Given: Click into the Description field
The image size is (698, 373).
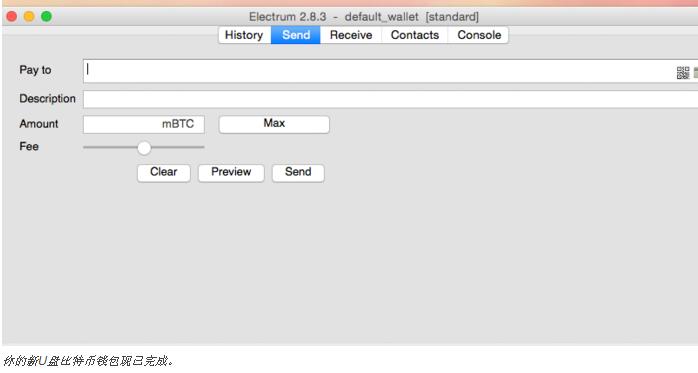Looking at the screenshot, I should (x=390, y=99).
